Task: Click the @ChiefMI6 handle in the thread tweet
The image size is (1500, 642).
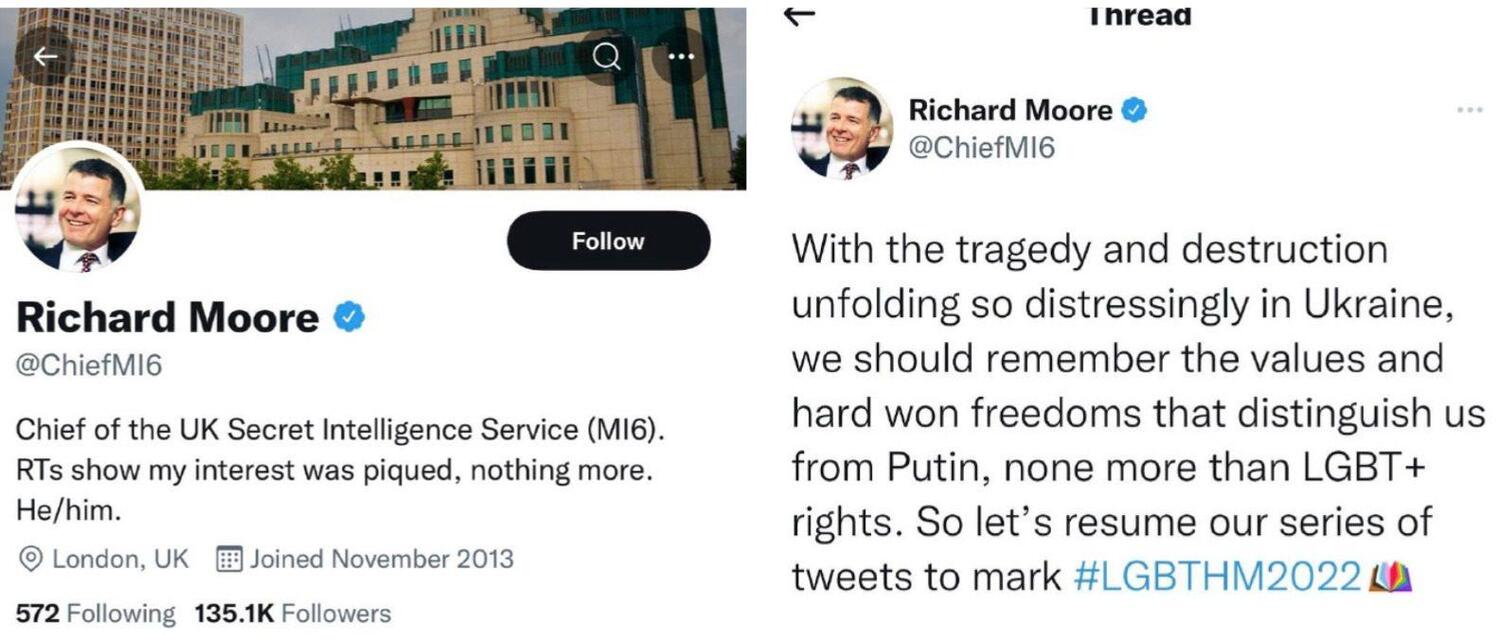Action: [x=981, y=149]
